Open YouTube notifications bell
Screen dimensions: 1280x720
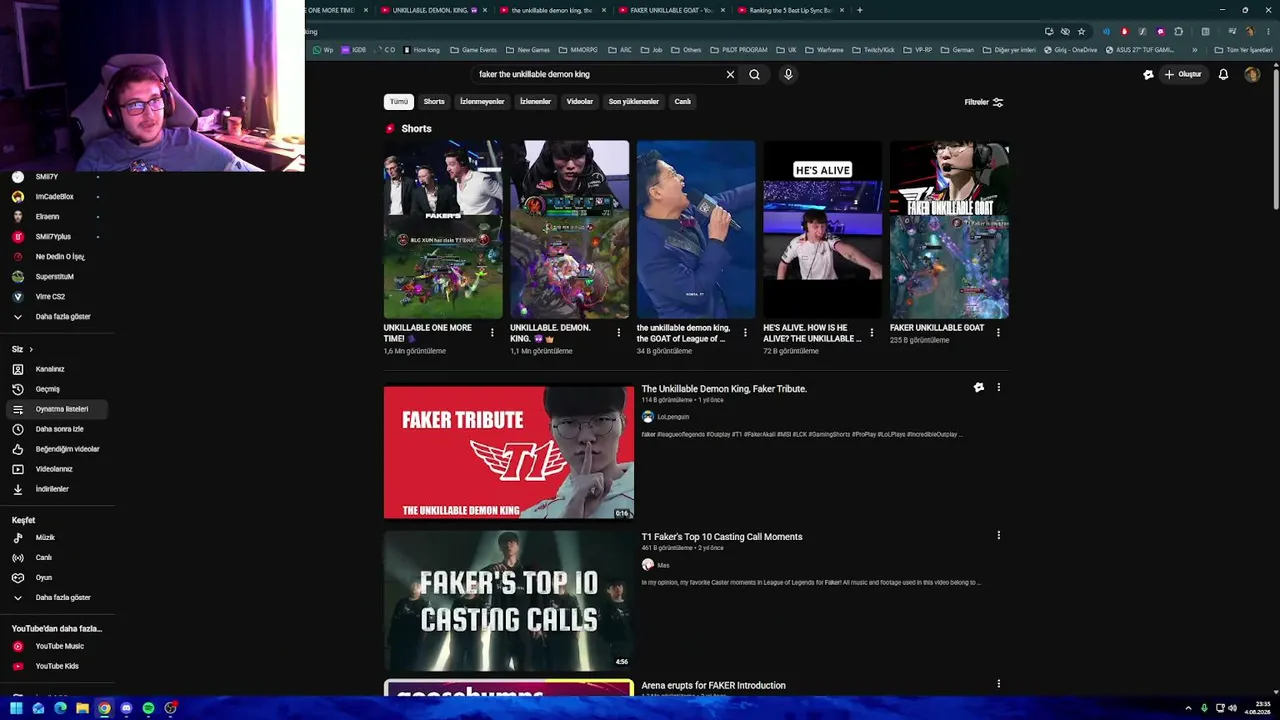1223,74
